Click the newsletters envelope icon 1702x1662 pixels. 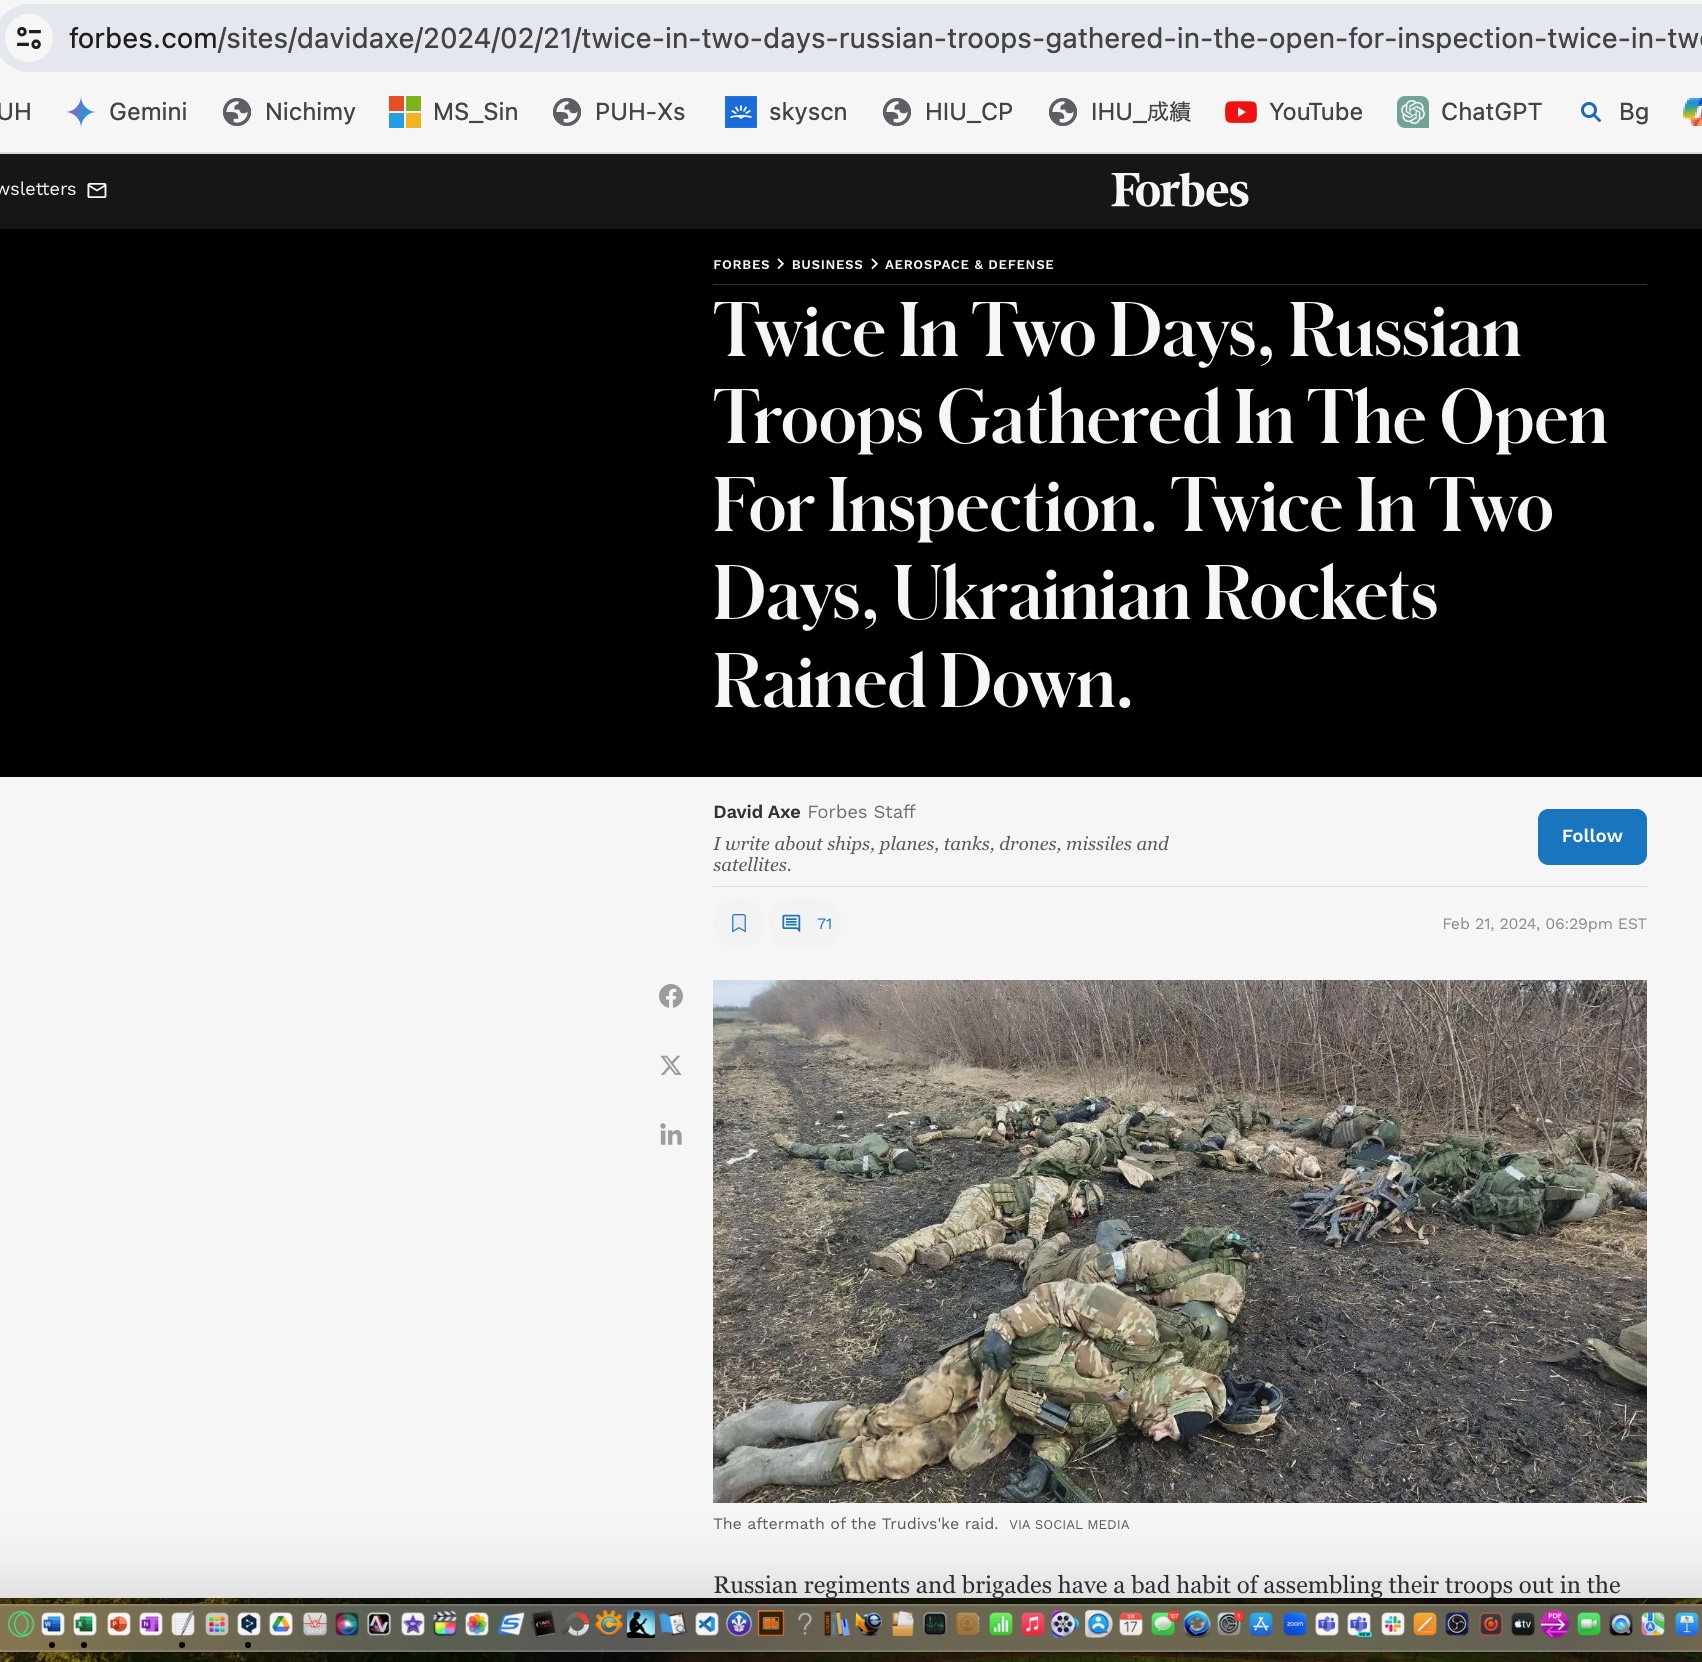pyautogui.click(x=97, y=190)
